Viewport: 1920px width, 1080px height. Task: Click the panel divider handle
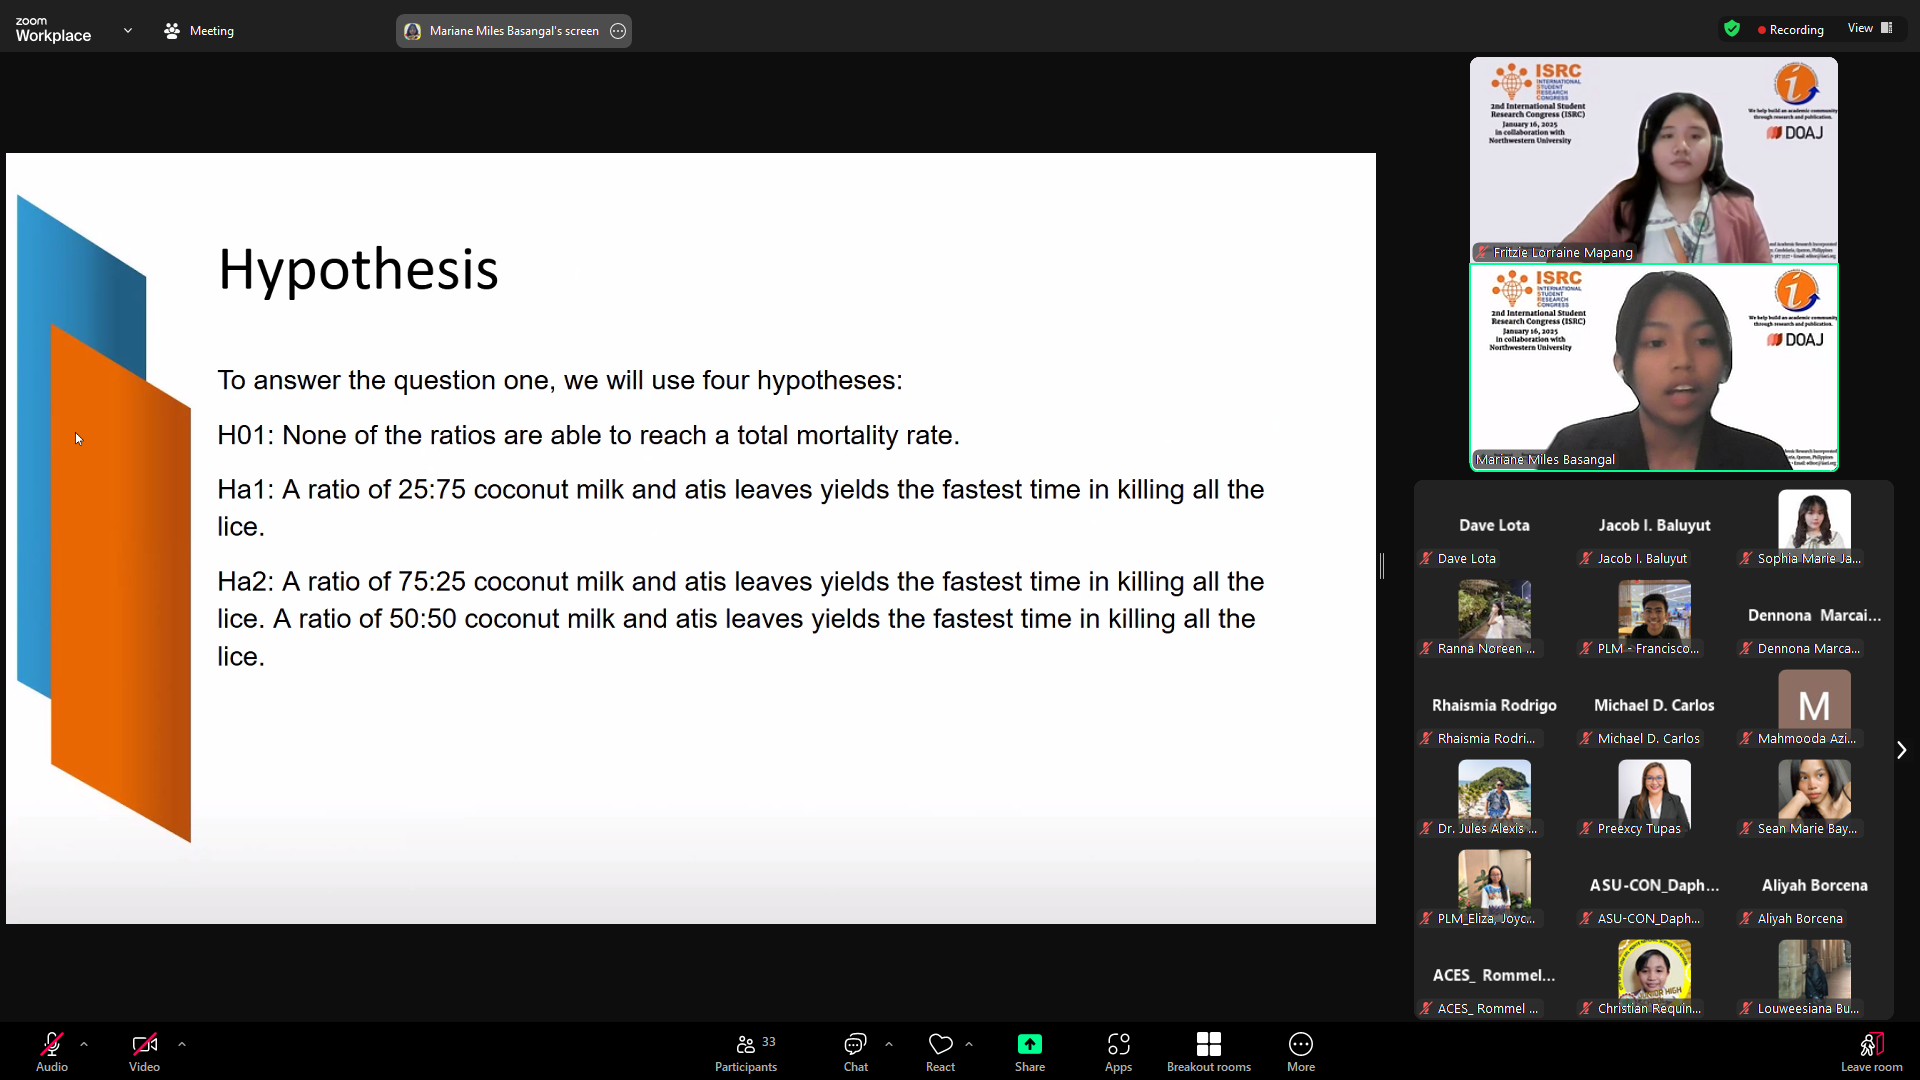click(x=1382, y=565)
